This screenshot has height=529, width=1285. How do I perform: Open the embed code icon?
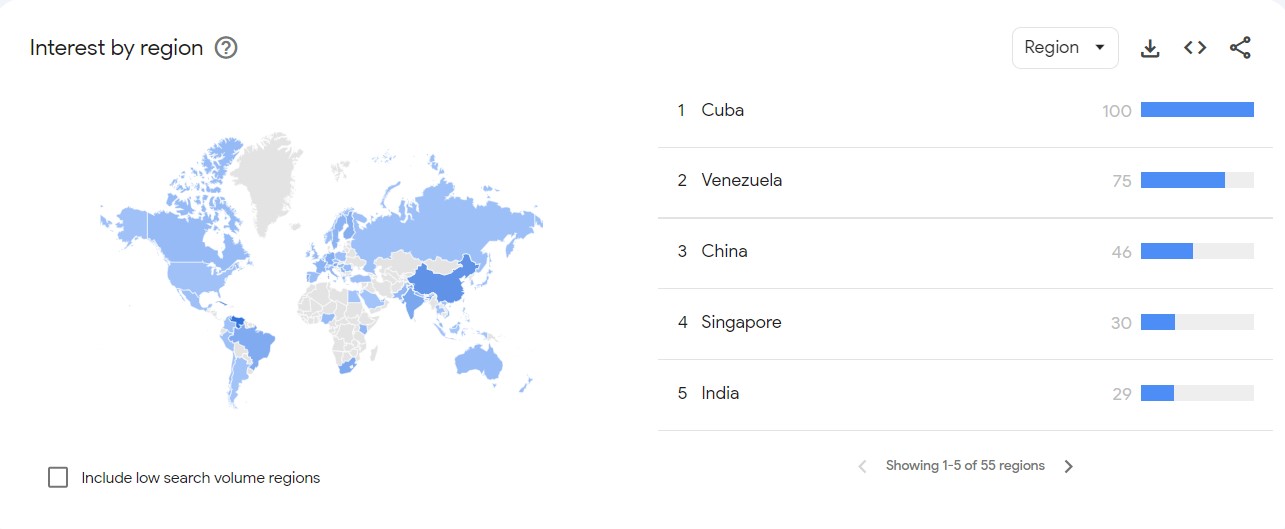pos(1195,48)
